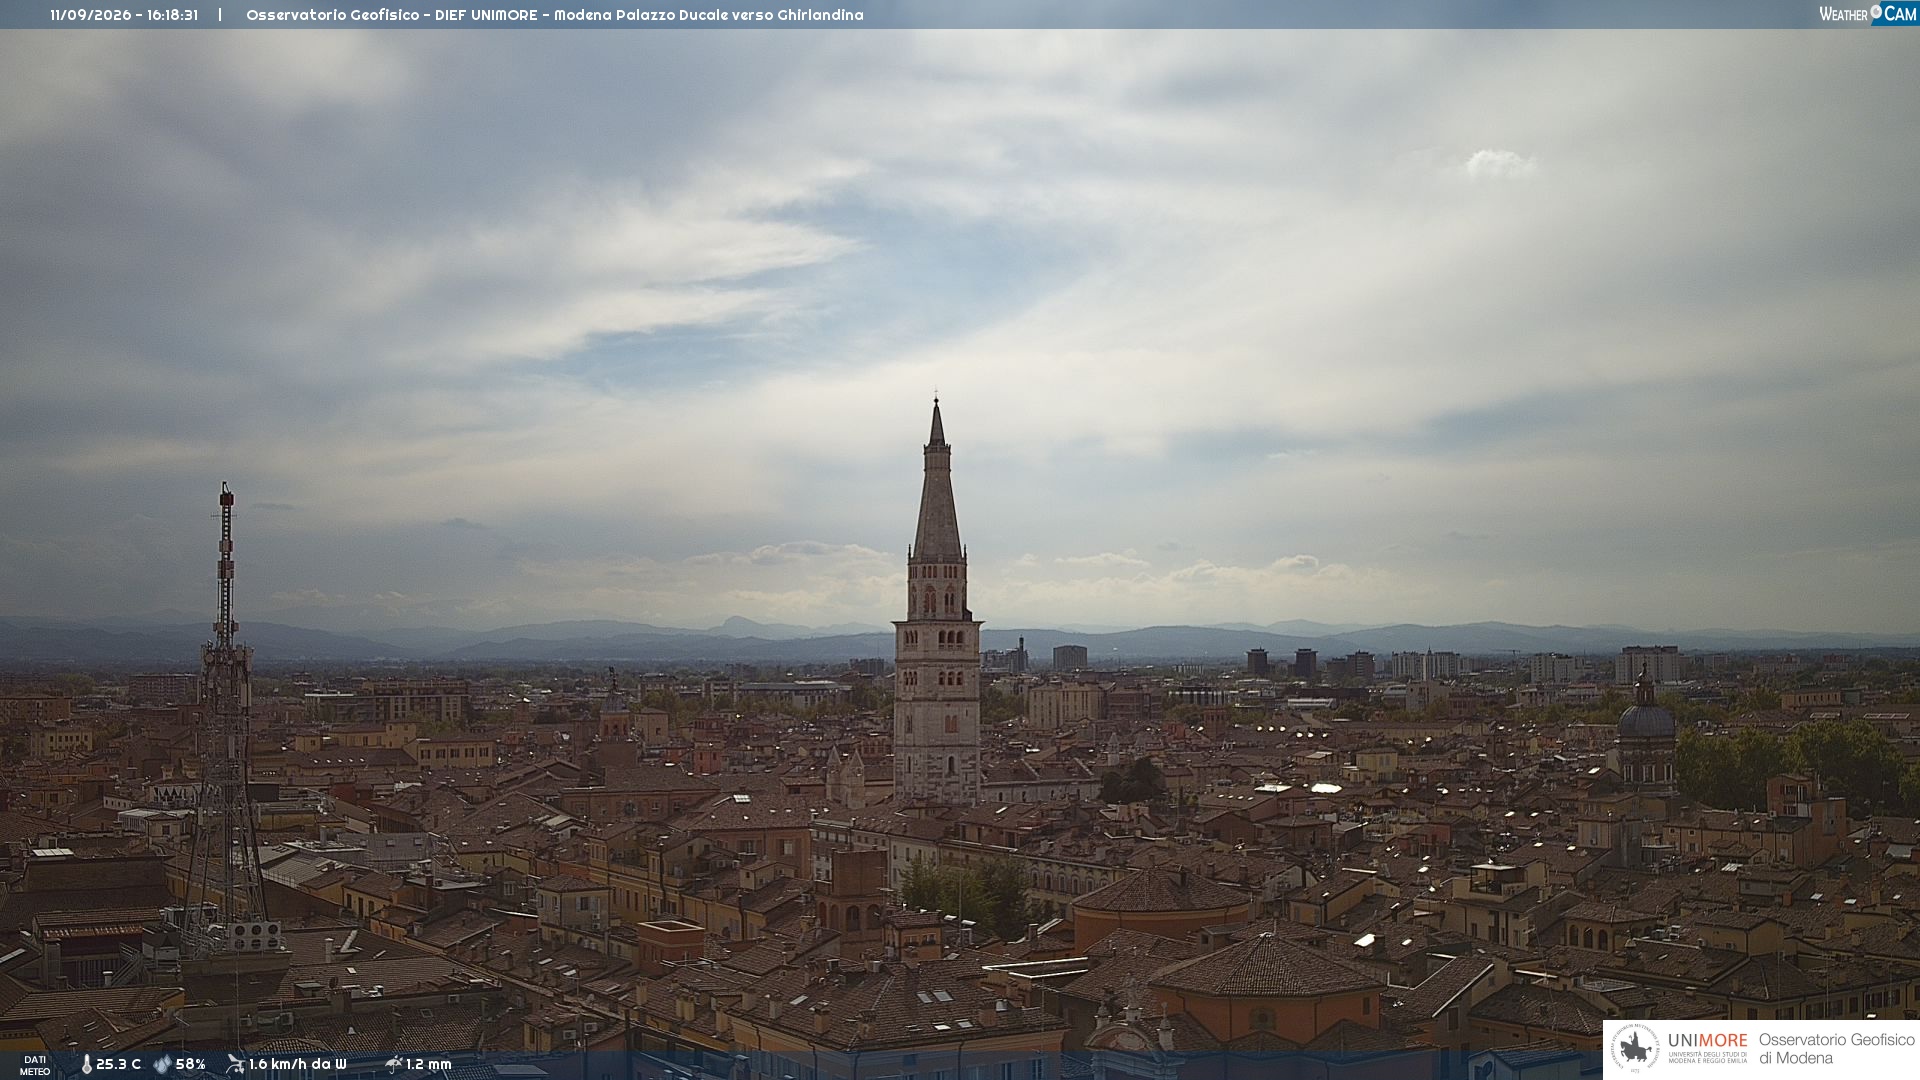1920x1080 pixels.
Task: Click the UNIMORE university seal emblem
Action: [x=1635, y=1048]
